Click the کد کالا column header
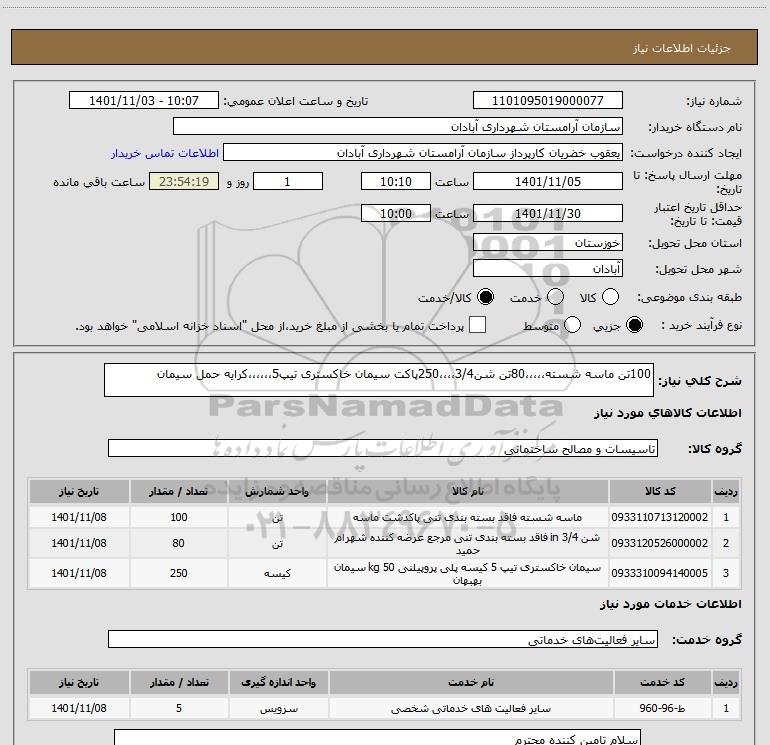The image size is (770, 745). pyautogui.click(x=660, y=491)
